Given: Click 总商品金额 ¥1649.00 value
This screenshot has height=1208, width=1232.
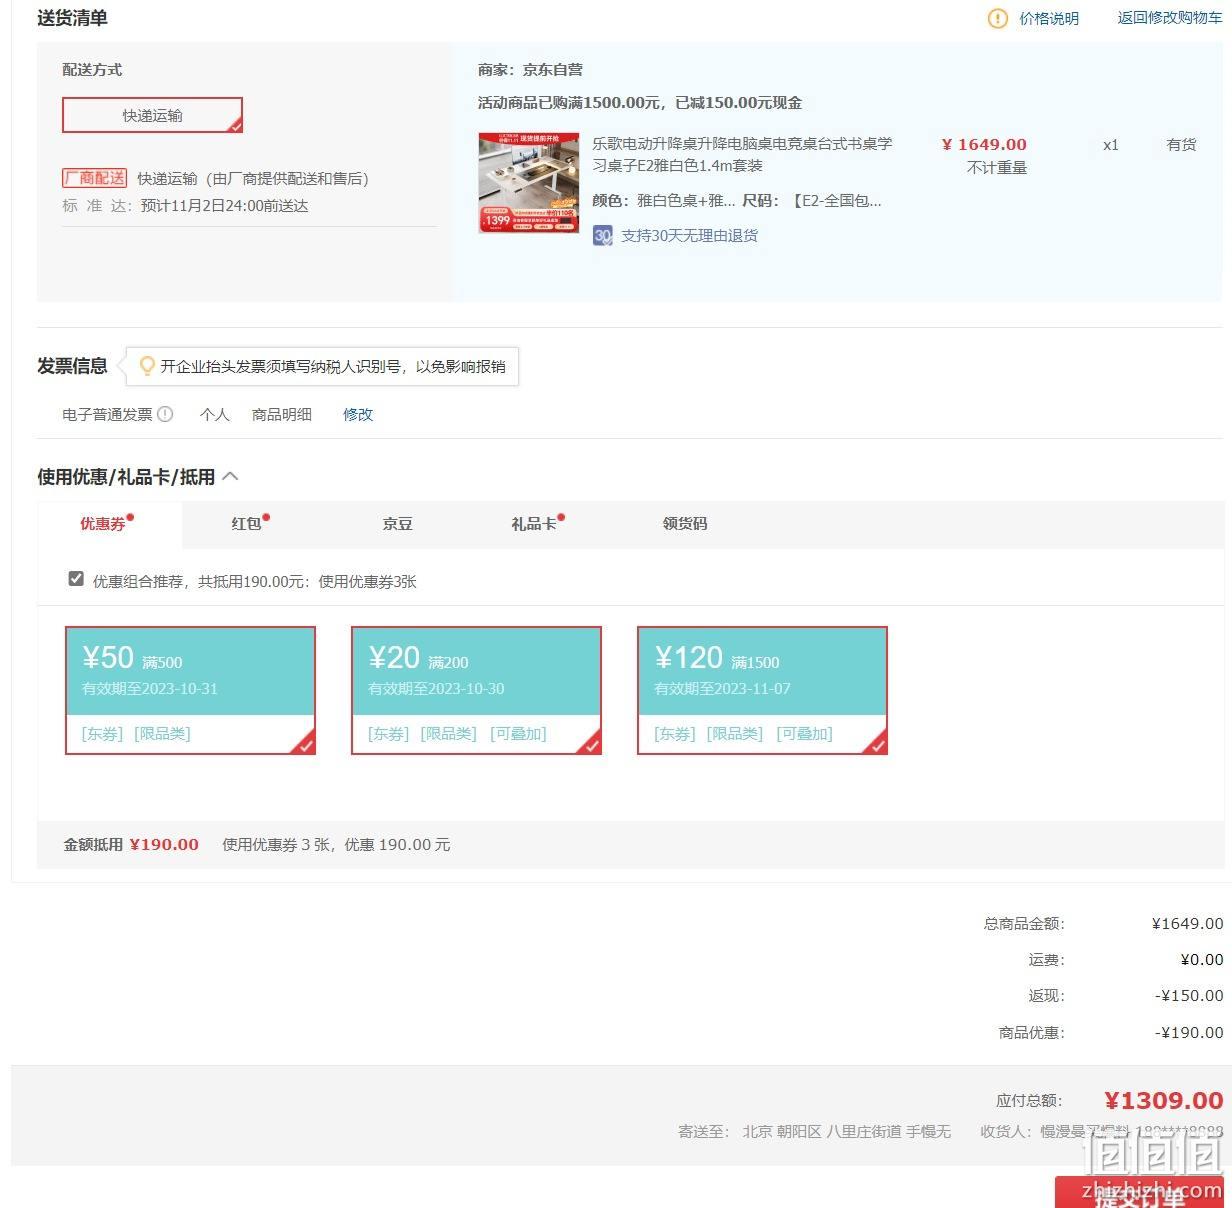Looking at the screenshot, I should coord(1187,924).
